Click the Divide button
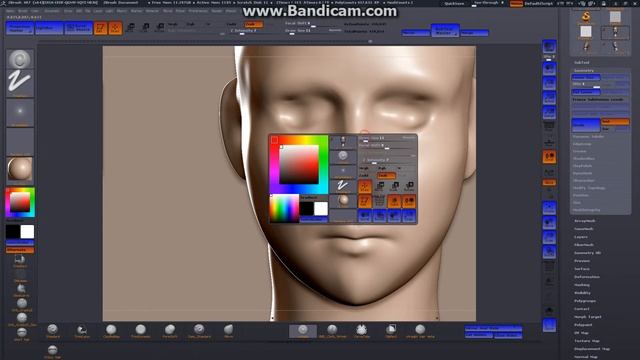The height and width of the screenshot is (360, 640). 585,125
